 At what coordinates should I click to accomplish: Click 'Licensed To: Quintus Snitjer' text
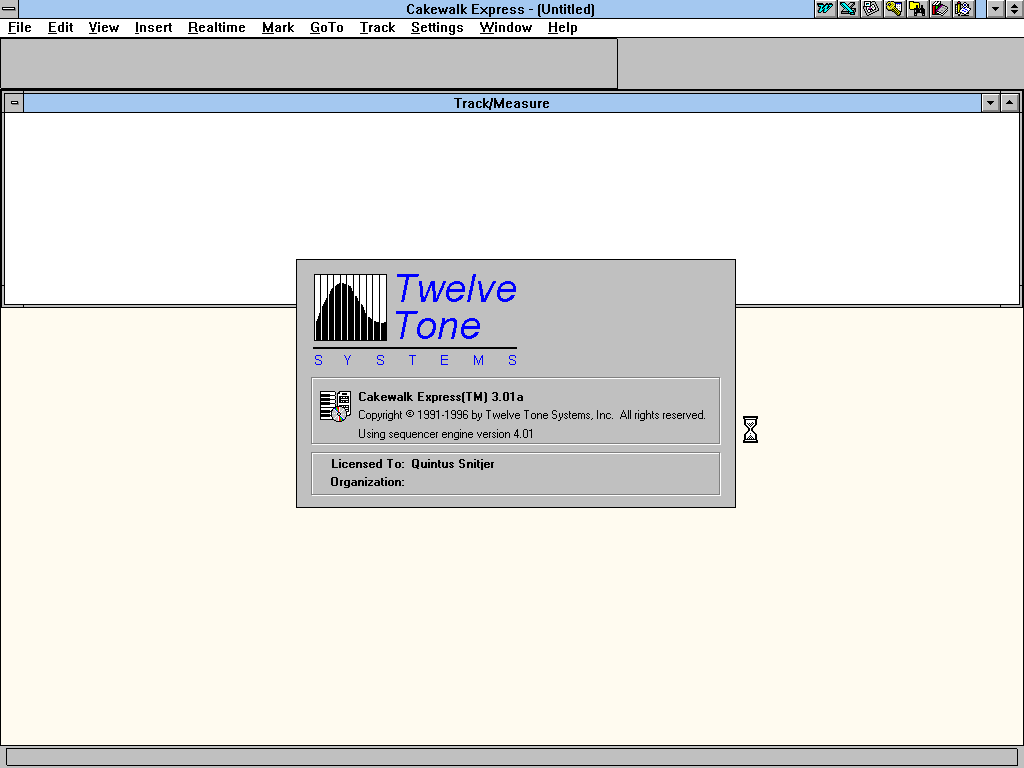coord(412,464)
